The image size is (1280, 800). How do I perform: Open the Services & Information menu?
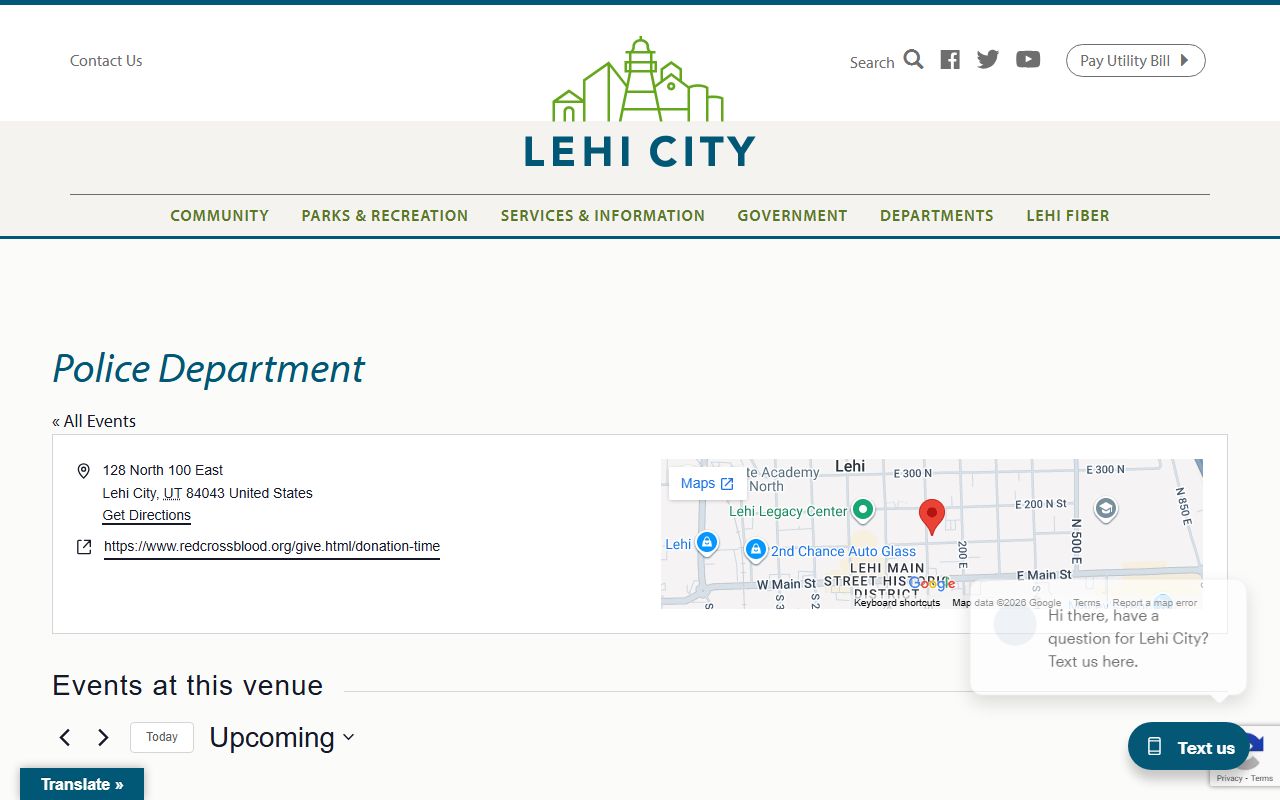click(603, 215)
